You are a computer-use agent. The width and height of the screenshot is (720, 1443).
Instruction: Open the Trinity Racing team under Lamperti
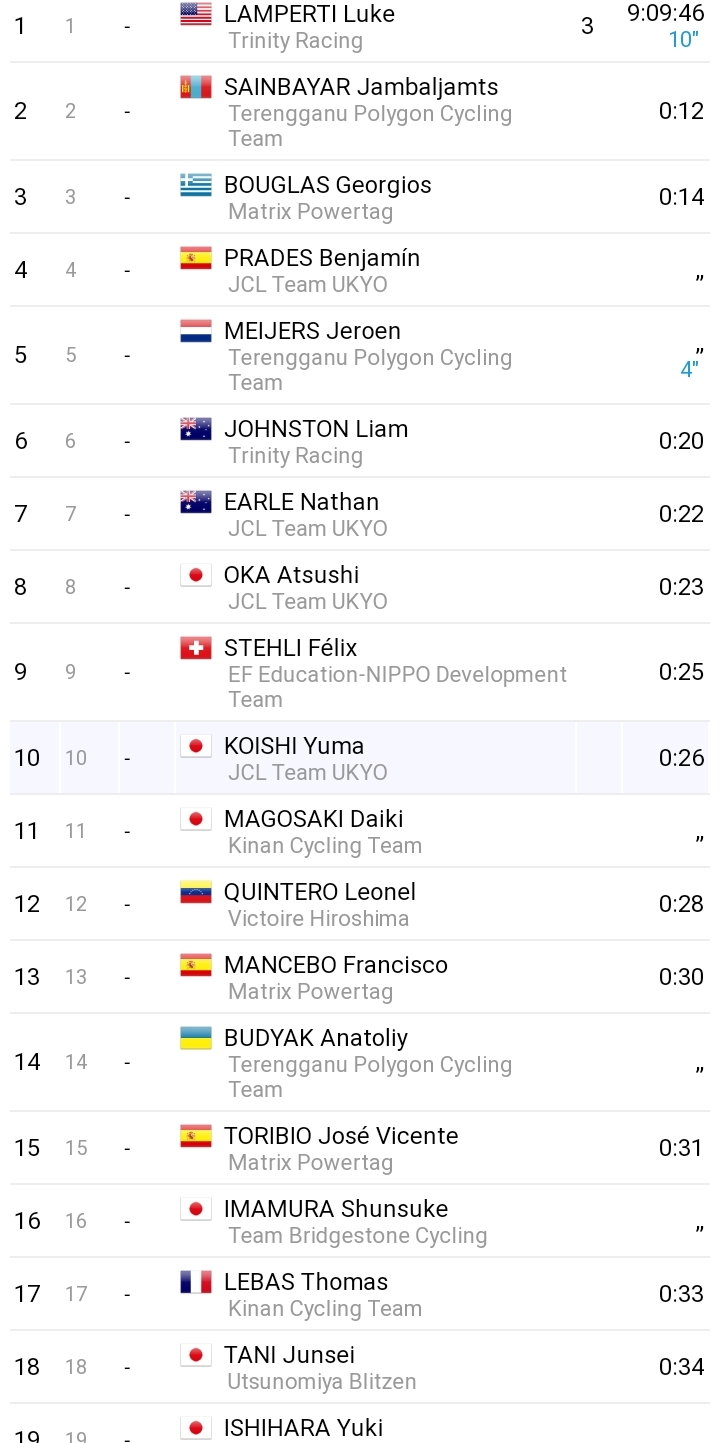click(295, 41)
